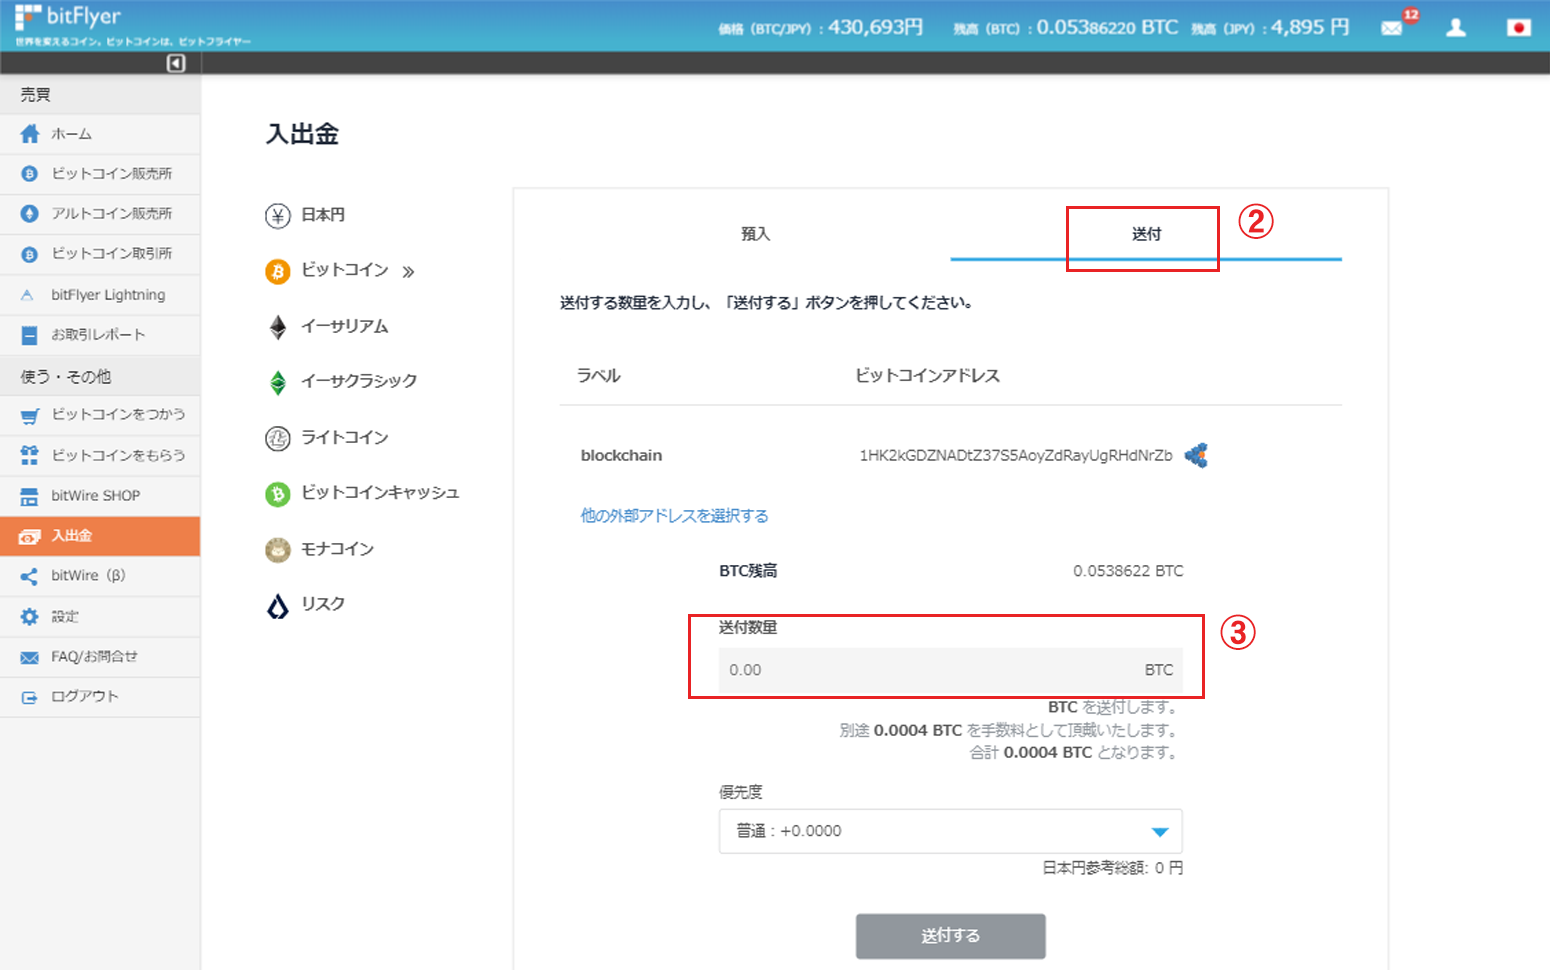
Task: Select リスク currency link
Action: (323, 604)
